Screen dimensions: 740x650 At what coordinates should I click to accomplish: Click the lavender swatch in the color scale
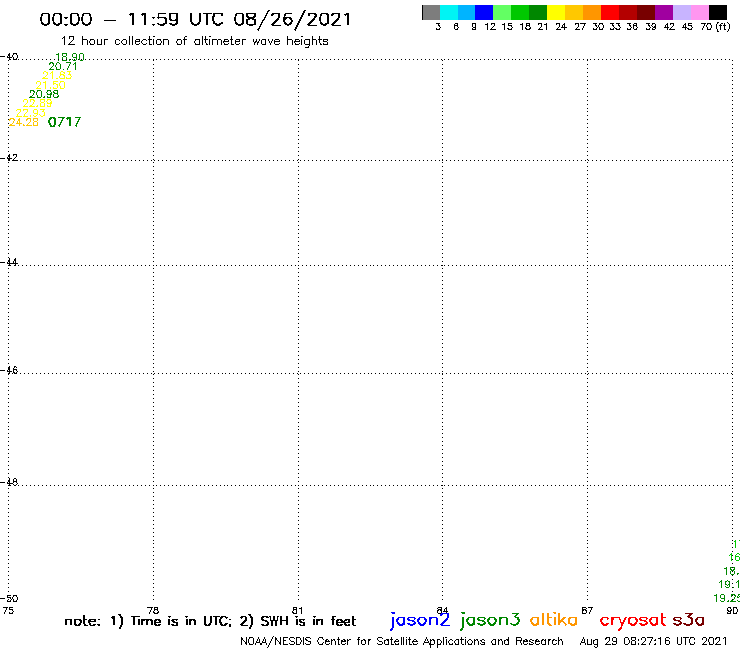coord(681,12)
